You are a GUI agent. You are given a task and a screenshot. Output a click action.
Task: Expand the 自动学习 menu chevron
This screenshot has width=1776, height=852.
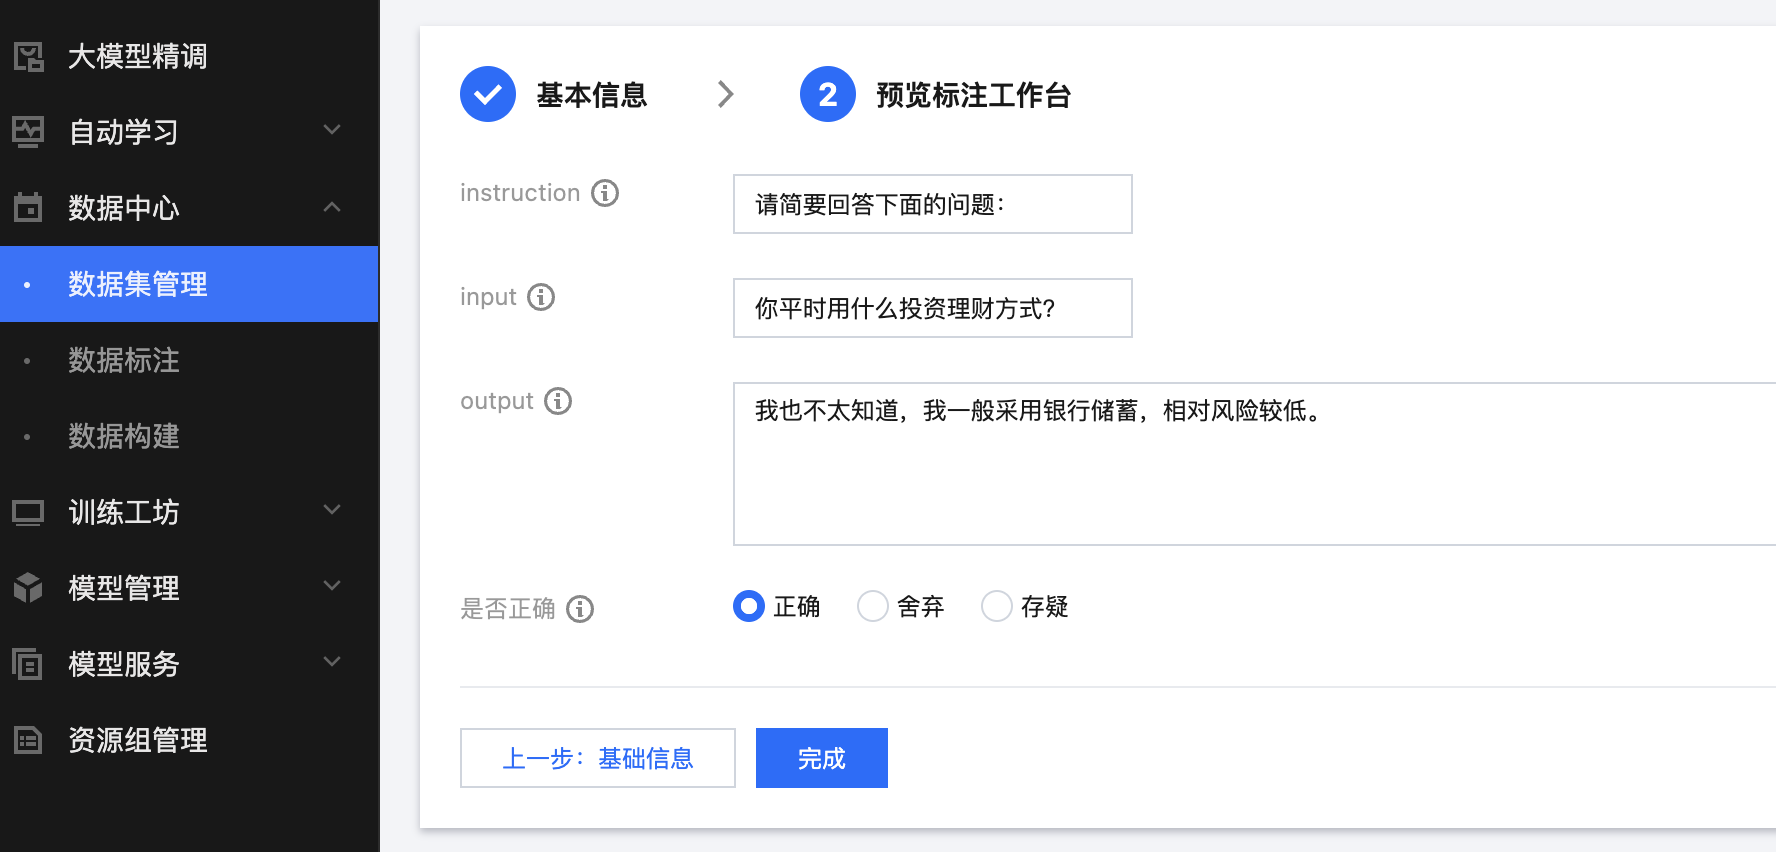point(333,130)
